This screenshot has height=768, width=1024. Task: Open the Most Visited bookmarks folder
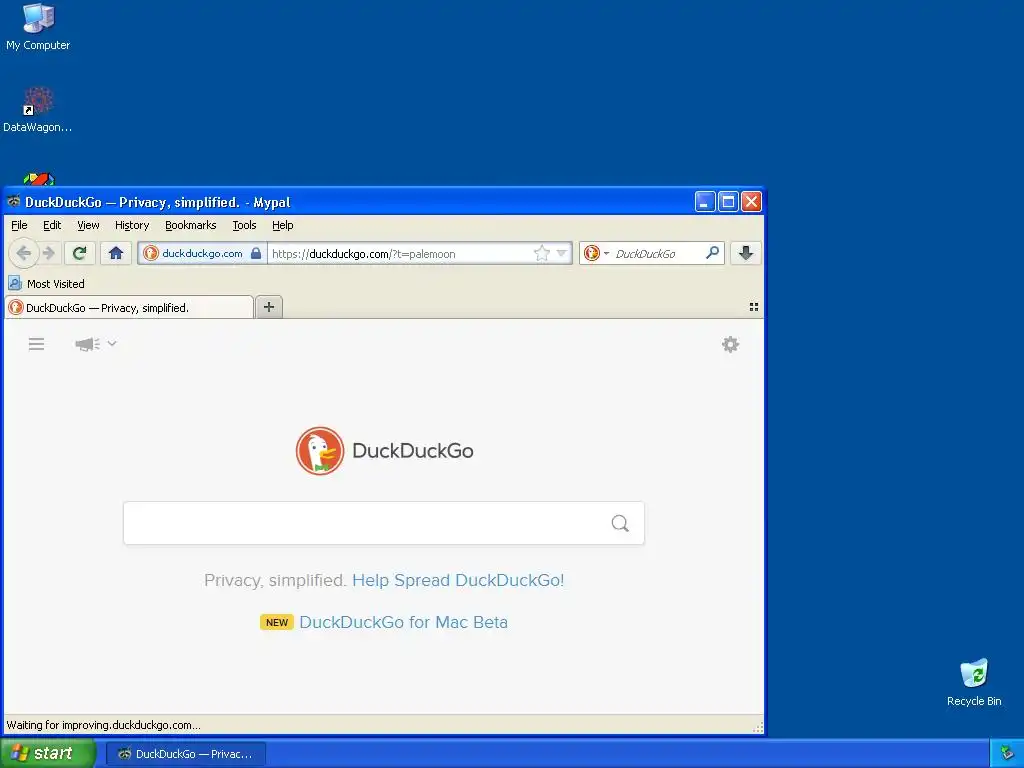(46, 284)
